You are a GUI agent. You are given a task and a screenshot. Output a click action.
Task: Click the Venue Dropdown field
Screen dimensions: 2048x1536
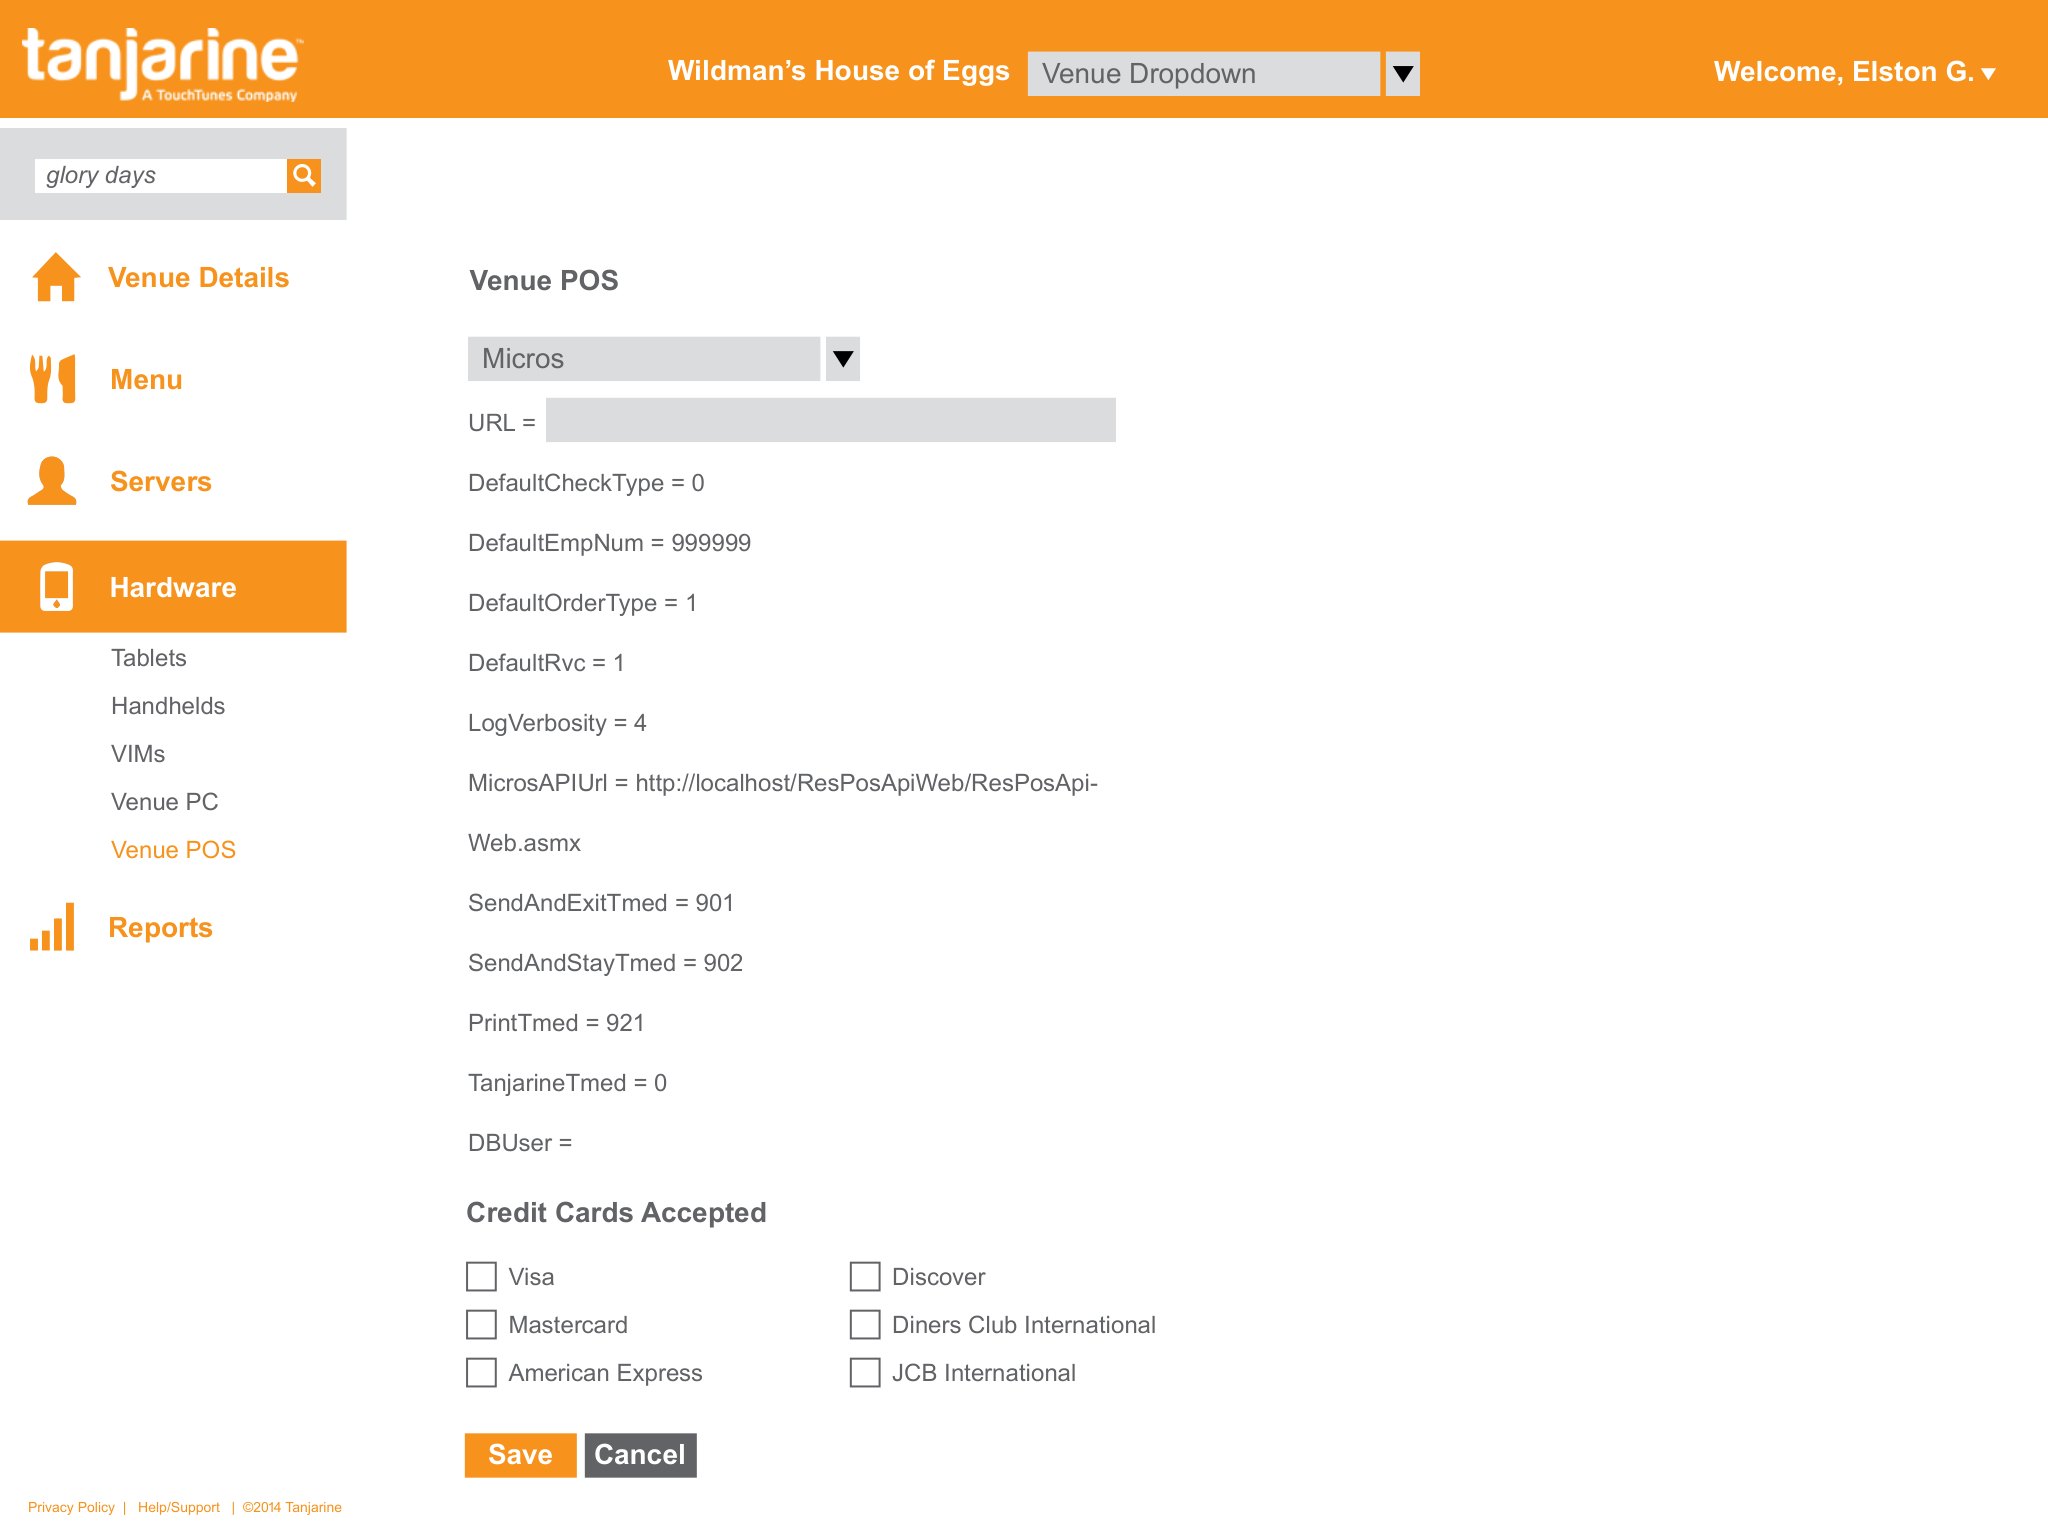1204,74
